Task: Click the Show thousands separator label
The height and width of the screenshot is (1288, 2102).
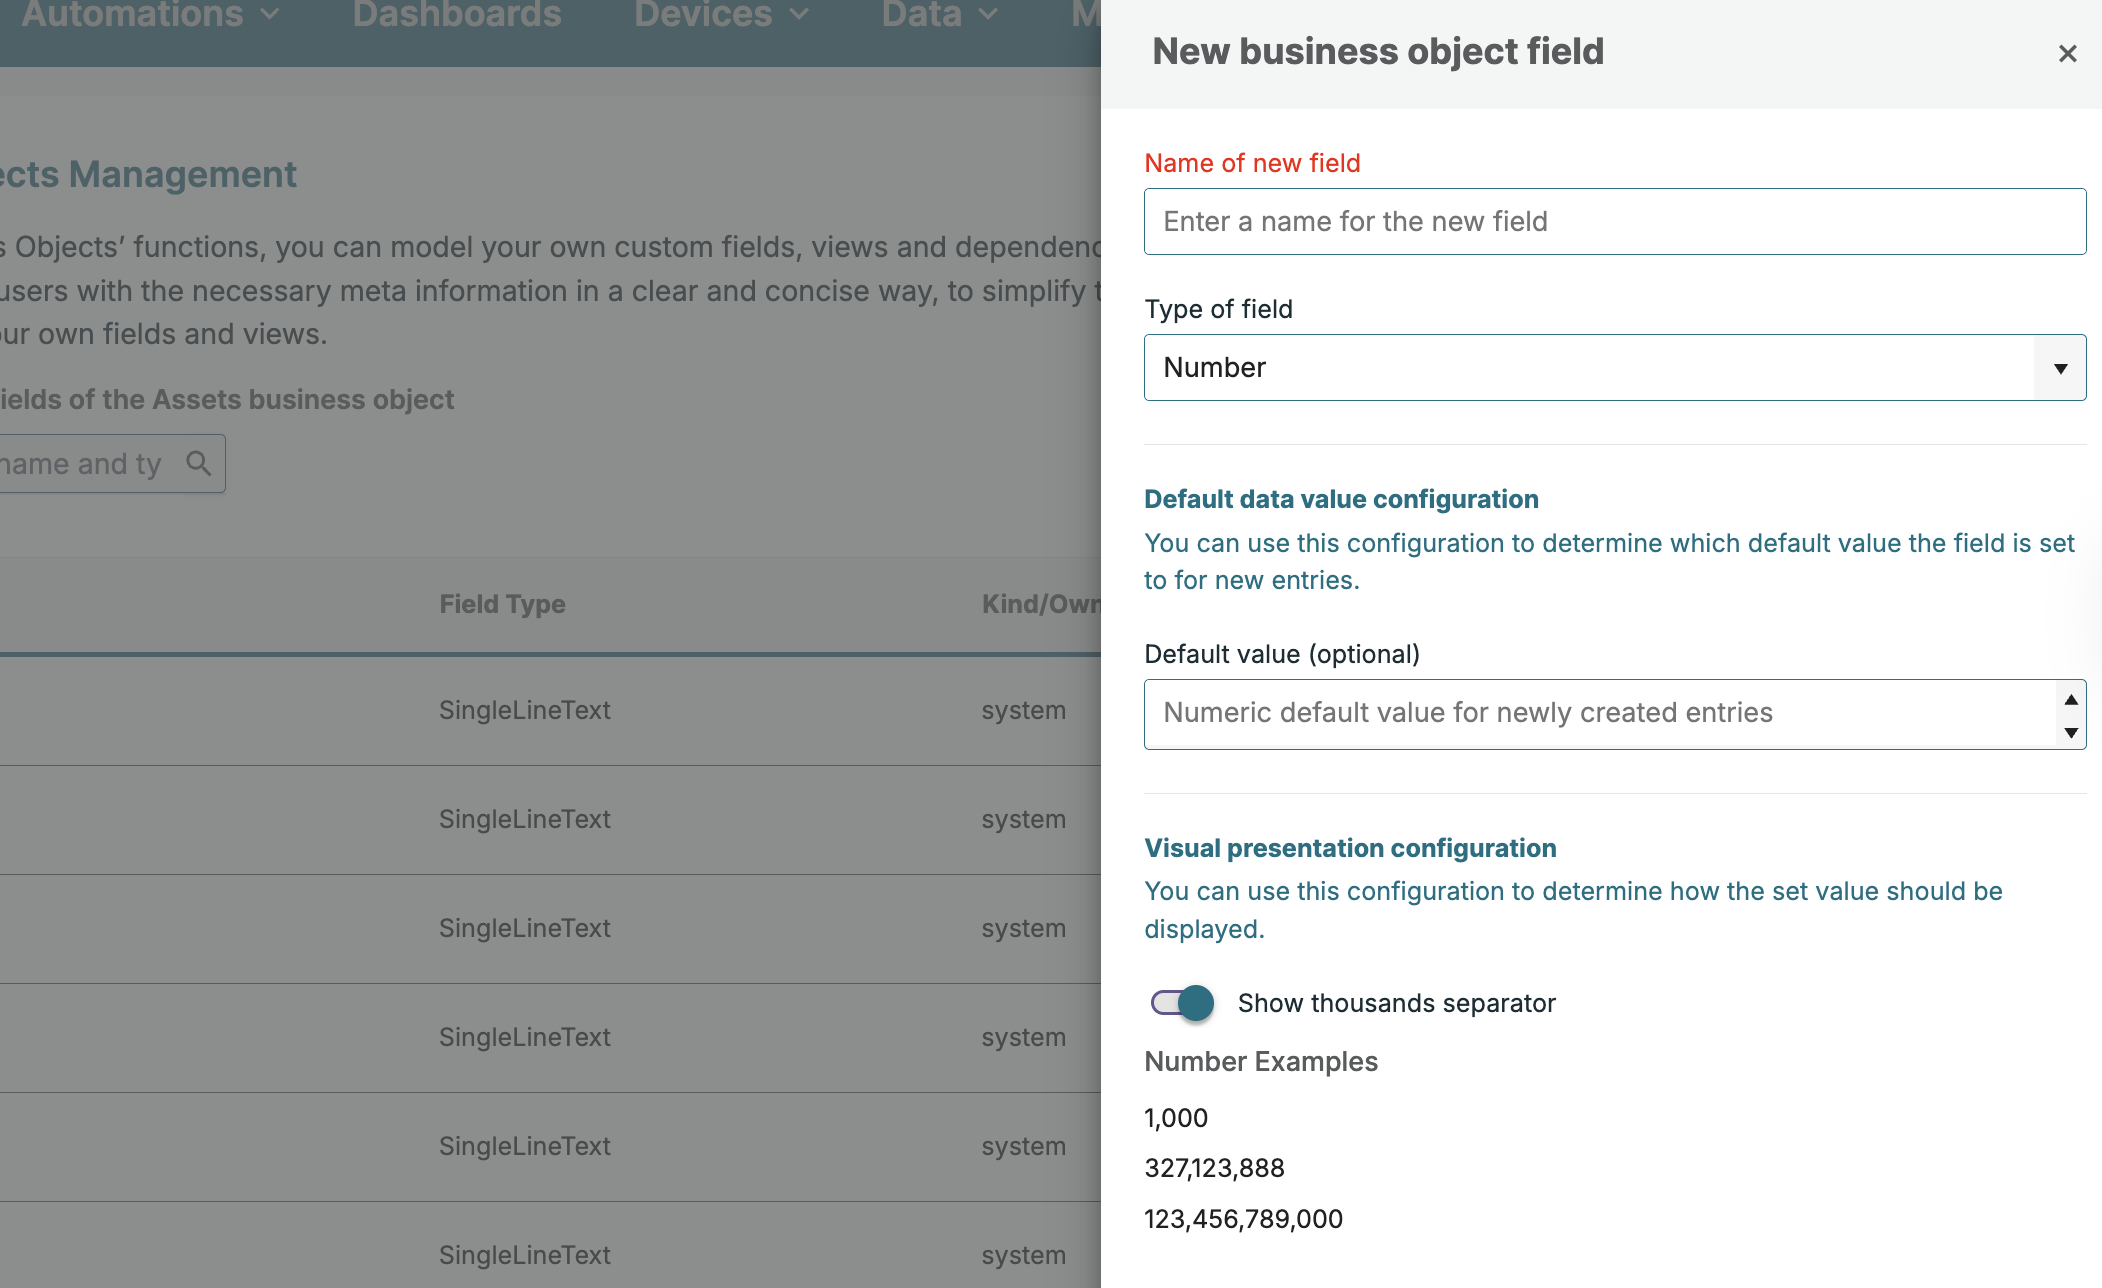Action: click(x=1396, y=1003)
